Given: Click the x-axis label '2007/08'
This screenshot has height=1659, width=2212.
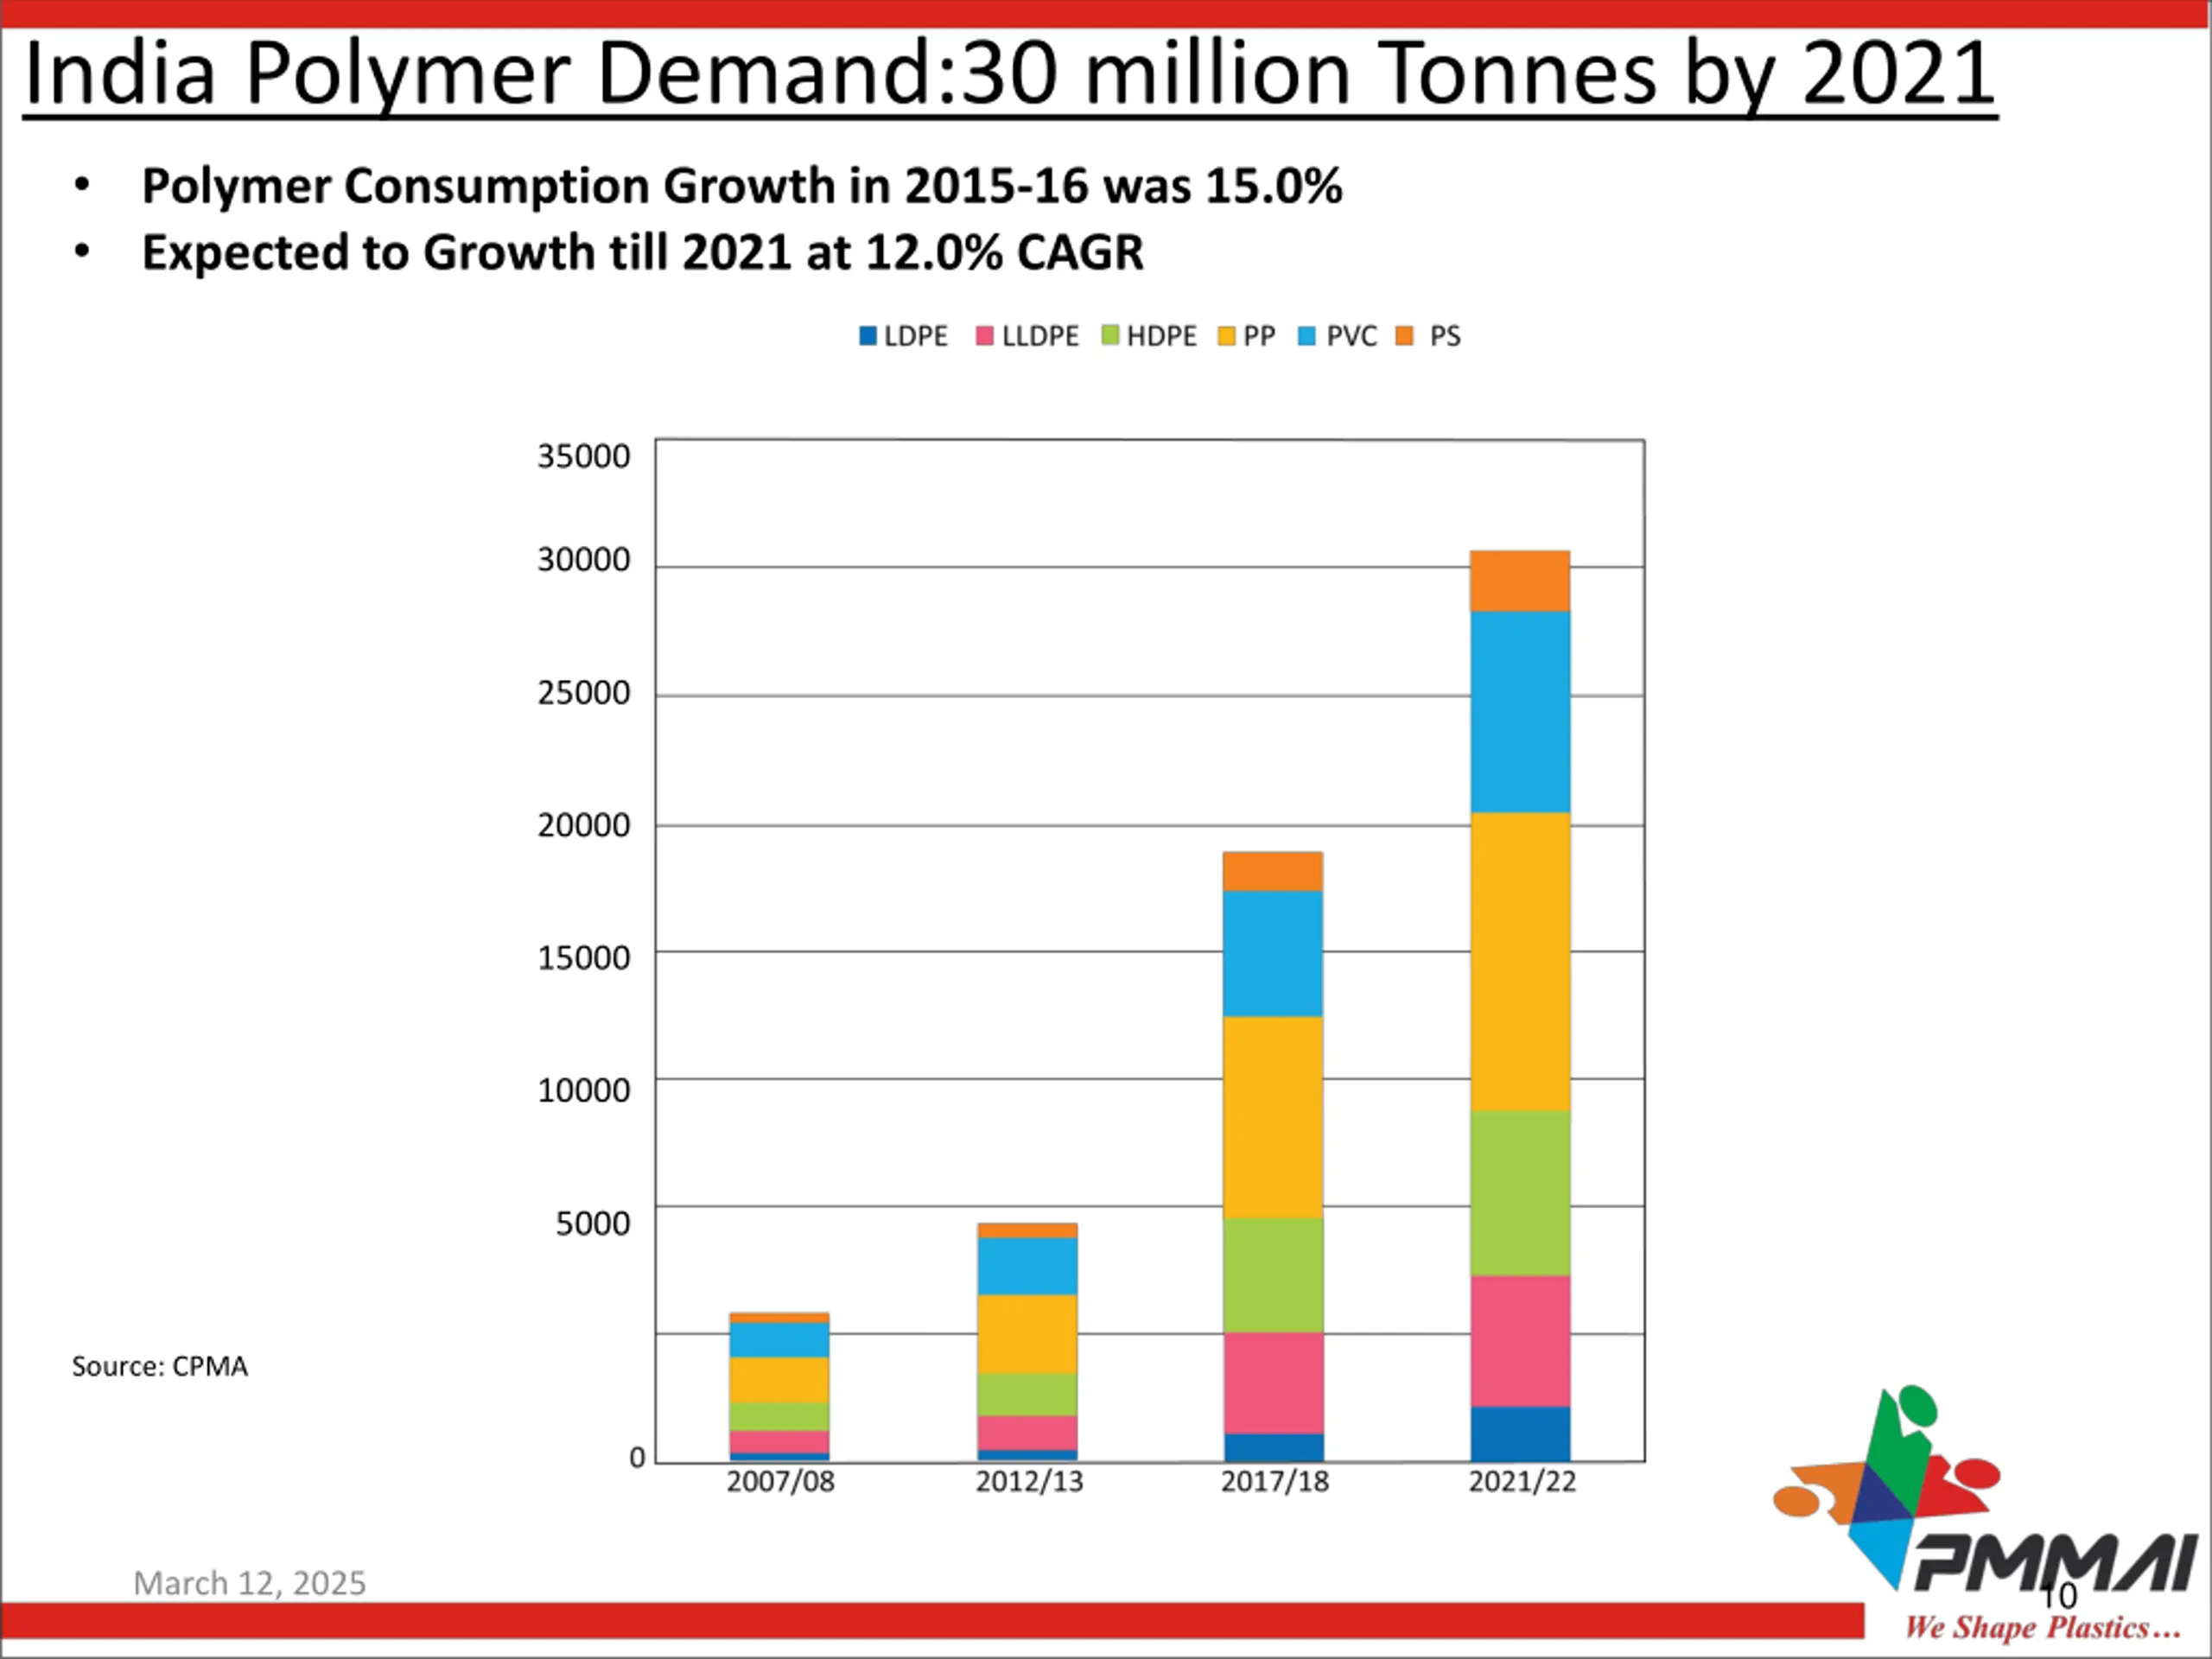Looking at the screenshot, I should coord(780,1482).
